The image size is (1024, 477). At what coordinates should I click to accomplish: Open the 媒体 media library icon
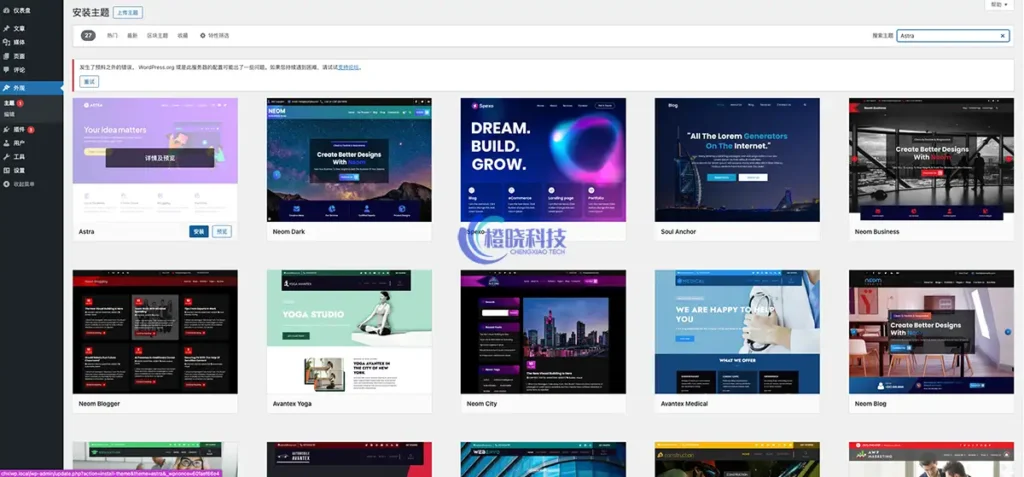6,42
